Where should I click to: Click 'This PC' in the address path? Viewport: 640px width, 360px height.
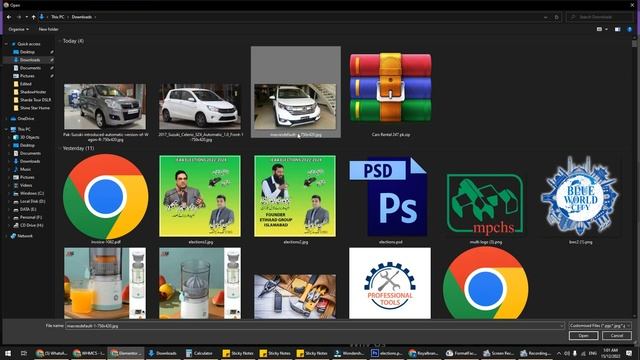tap(58, 17)
